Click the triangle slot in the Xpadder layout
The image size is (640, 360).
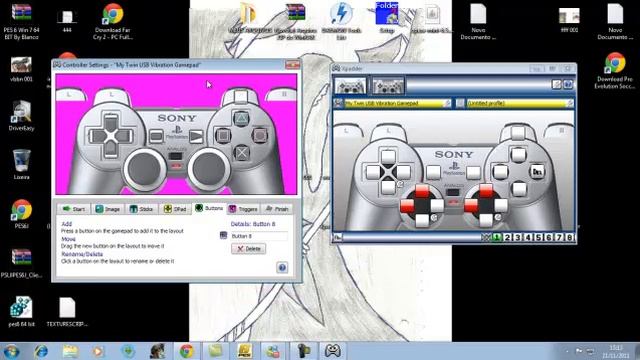(x=518, y=155)
